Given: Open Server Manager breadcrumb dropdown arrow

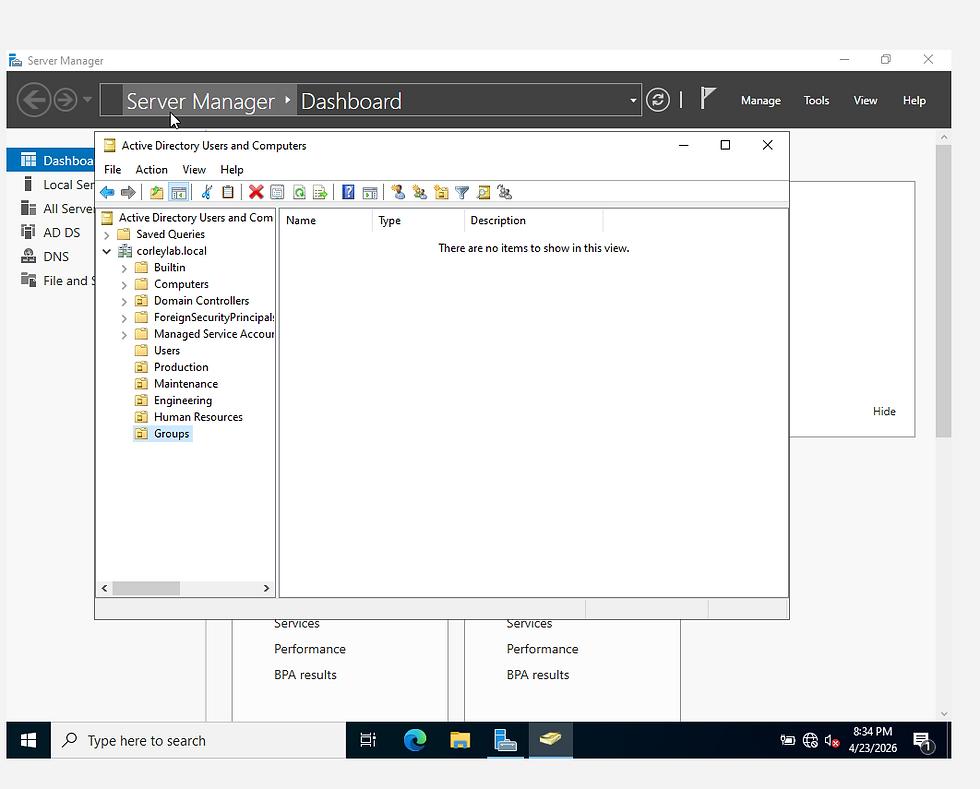Looking at the screenshot, I should (x=633, y=101).
